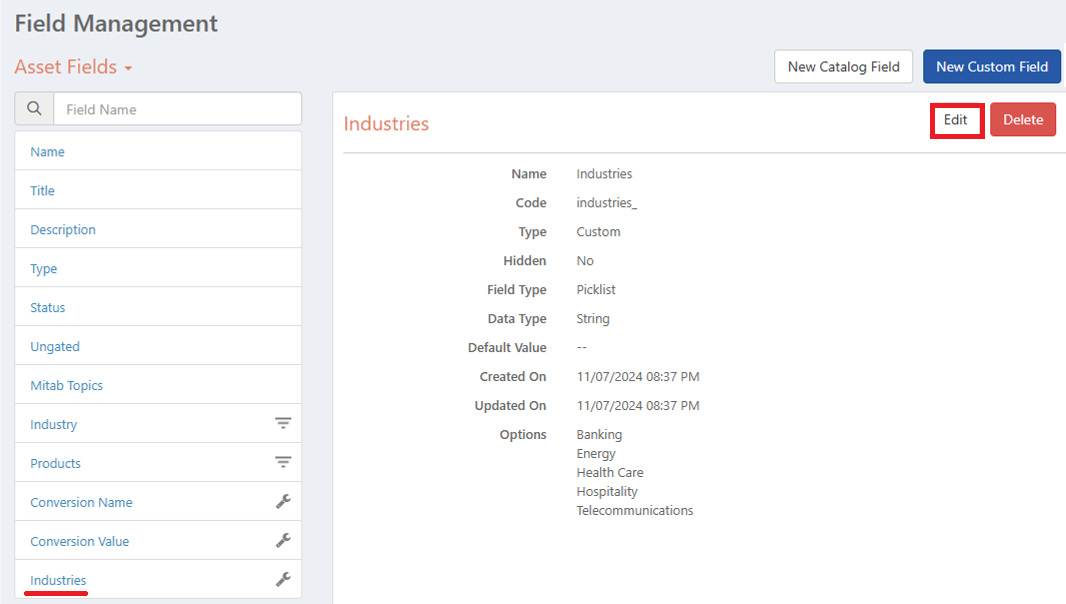This screenshot has height=604, width=1066.
Task: Click the Field Management page title
Action: pos(116,24)
